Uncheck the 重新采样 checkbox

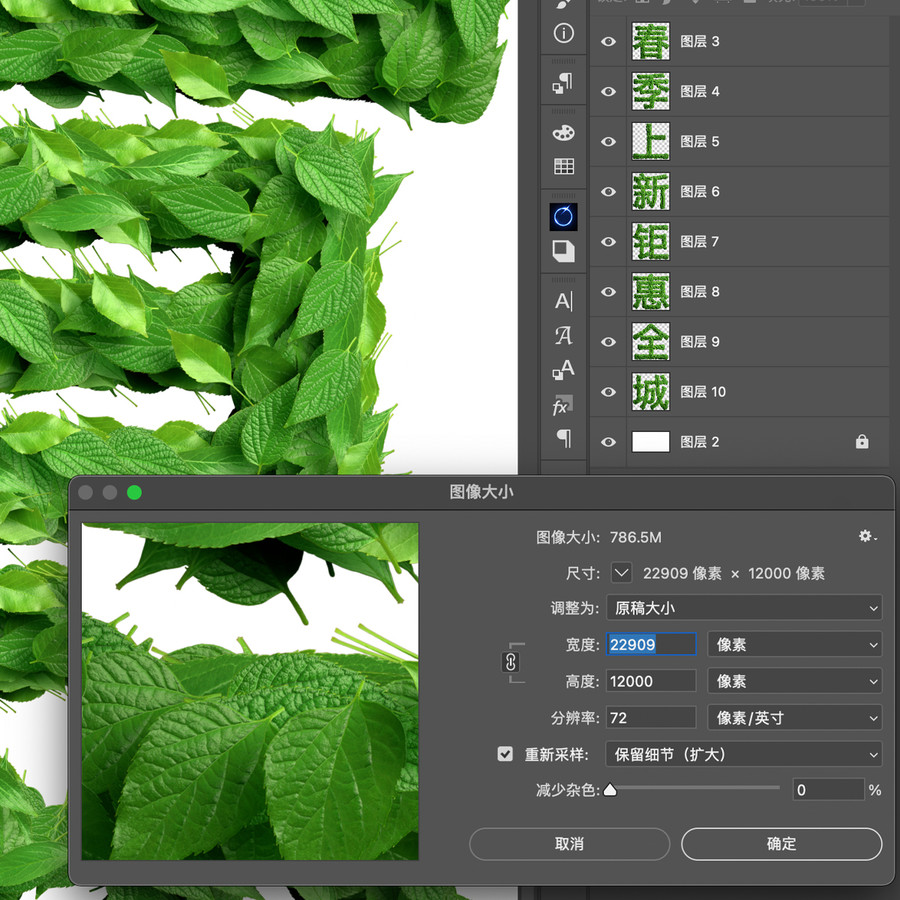(505, 754)
